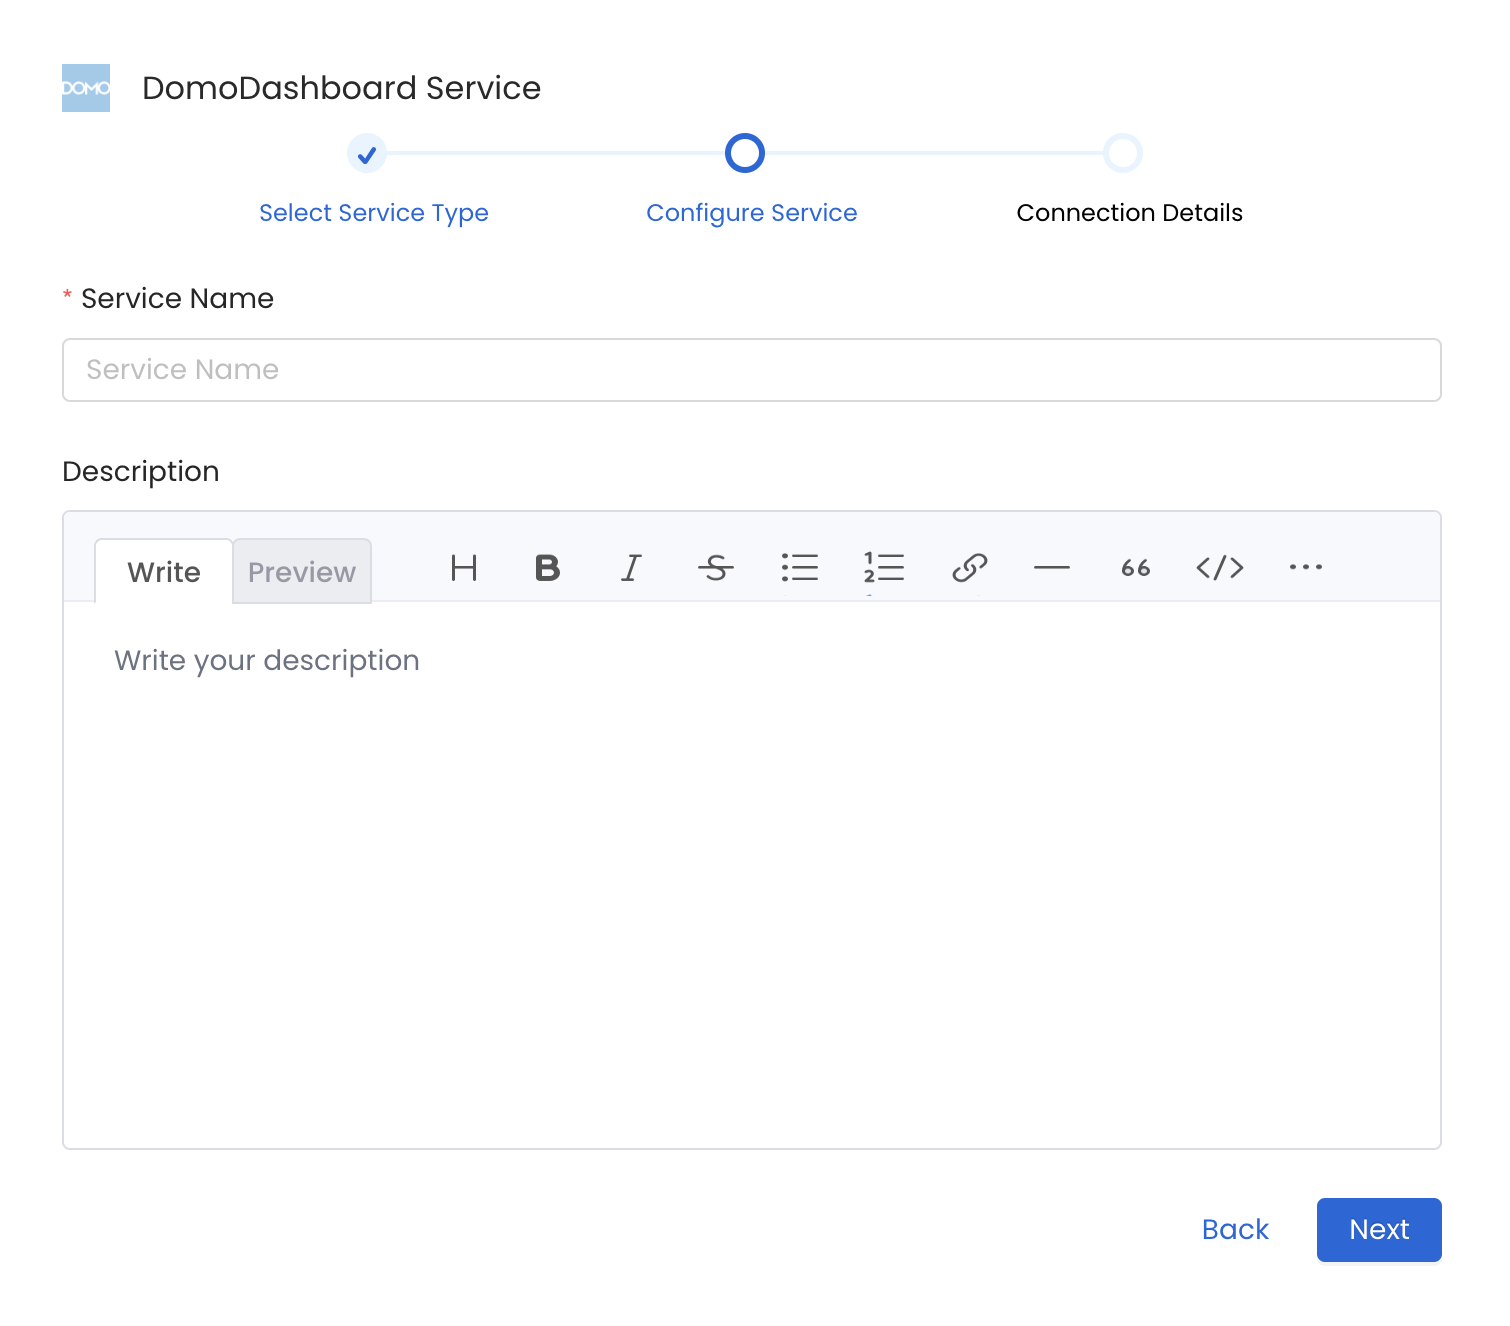
Task: Switch to the Preview tab
Action: click(301, 571)
